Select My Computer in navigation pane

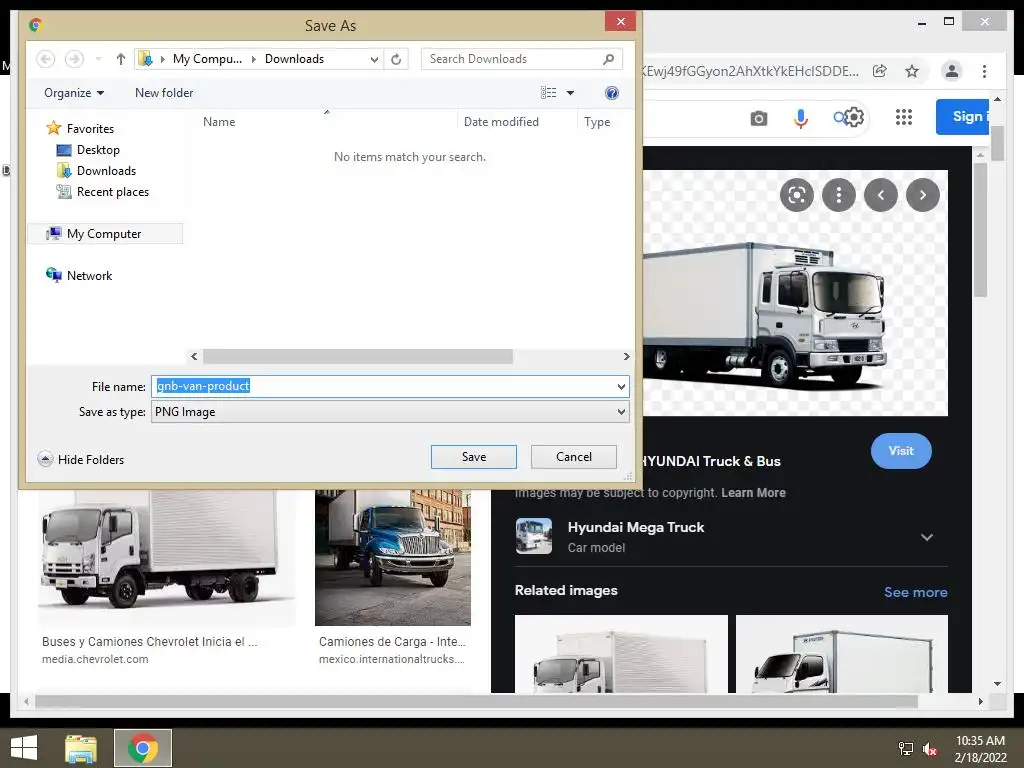(x=104, y=234)
